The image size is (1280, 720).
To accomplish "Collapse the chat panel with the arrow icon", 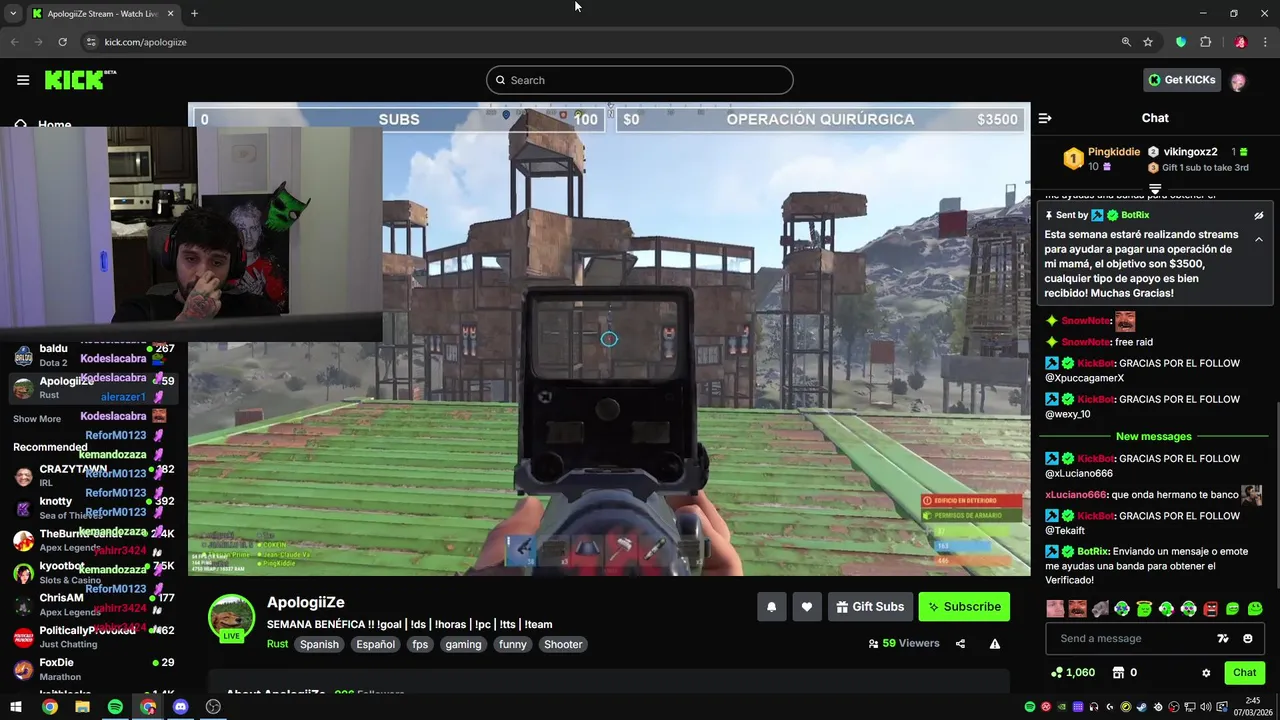I will point(1045,118).
